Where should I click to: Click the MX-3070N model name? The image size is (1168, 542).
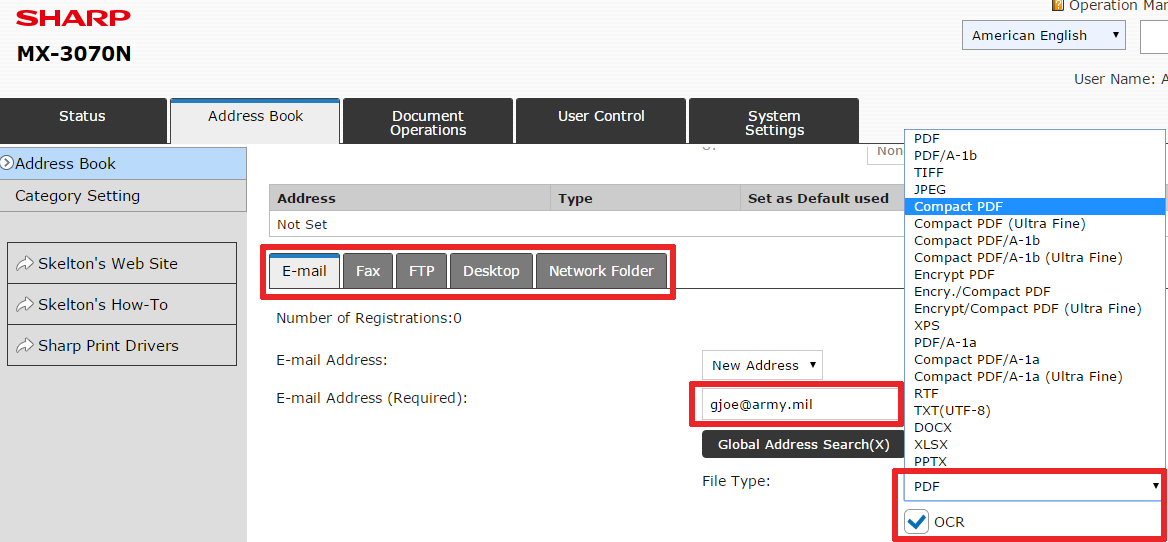click(x=74, y=54)
